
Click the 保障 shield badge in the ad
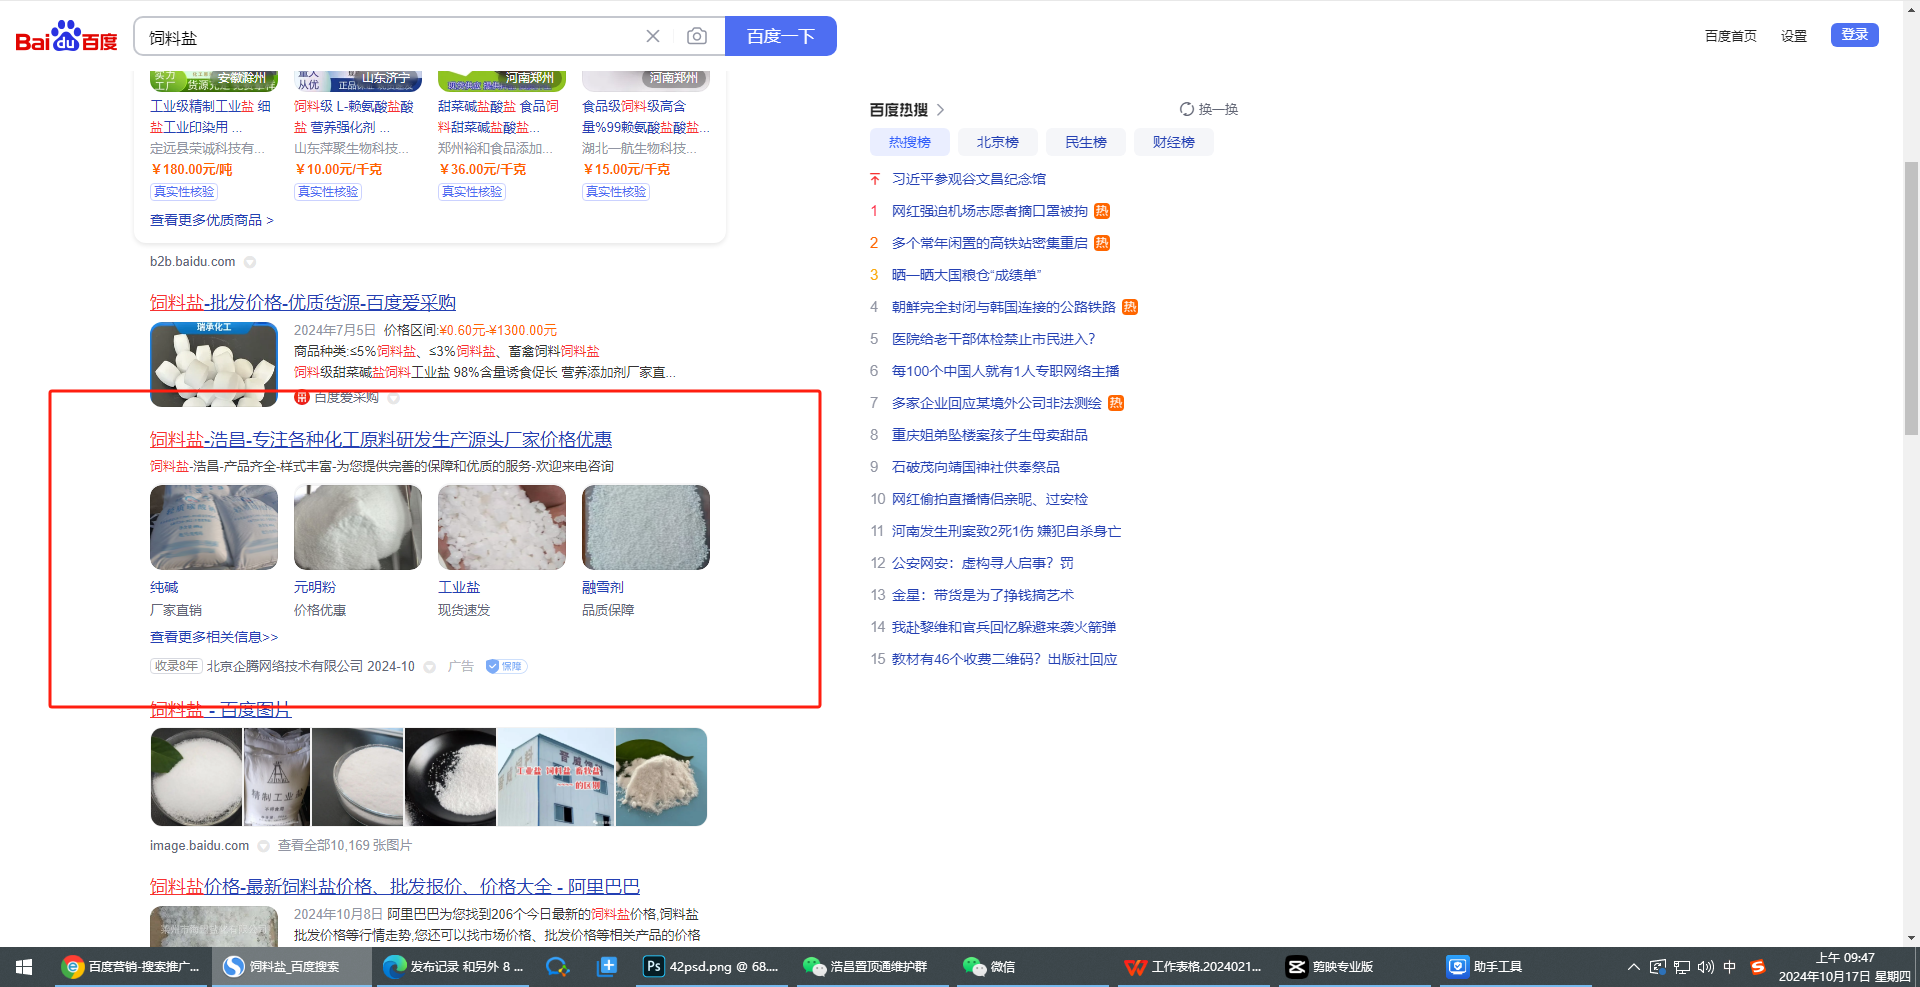506,666
